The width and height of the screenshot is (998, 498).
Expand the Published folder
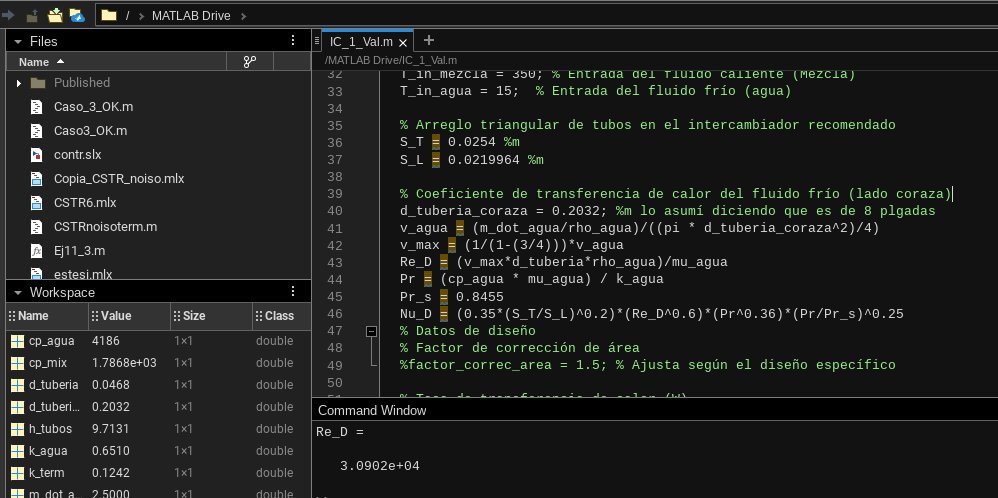[x=18, y=83]
